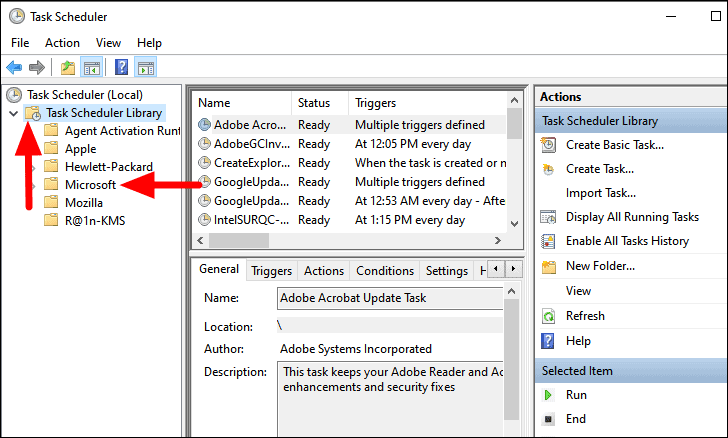The width and height of the screenshot is (728, 438).
Task: Click the Mozilla folder icon
Action: 51,202
